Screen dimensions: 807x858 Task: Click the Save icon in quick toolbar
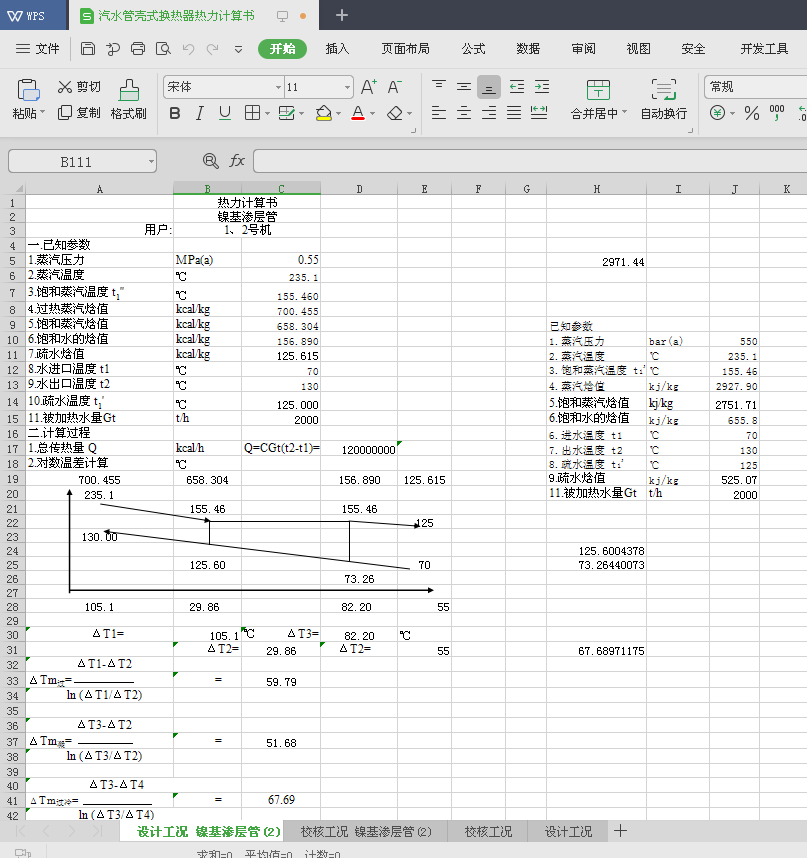tap(88, 49)
